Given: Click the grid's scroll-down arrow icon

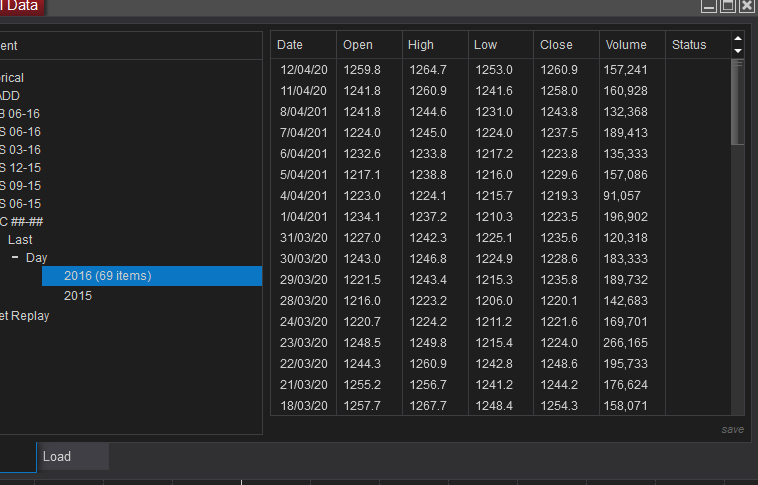Looking at the screenshot, I should click(x=738, y=50).
